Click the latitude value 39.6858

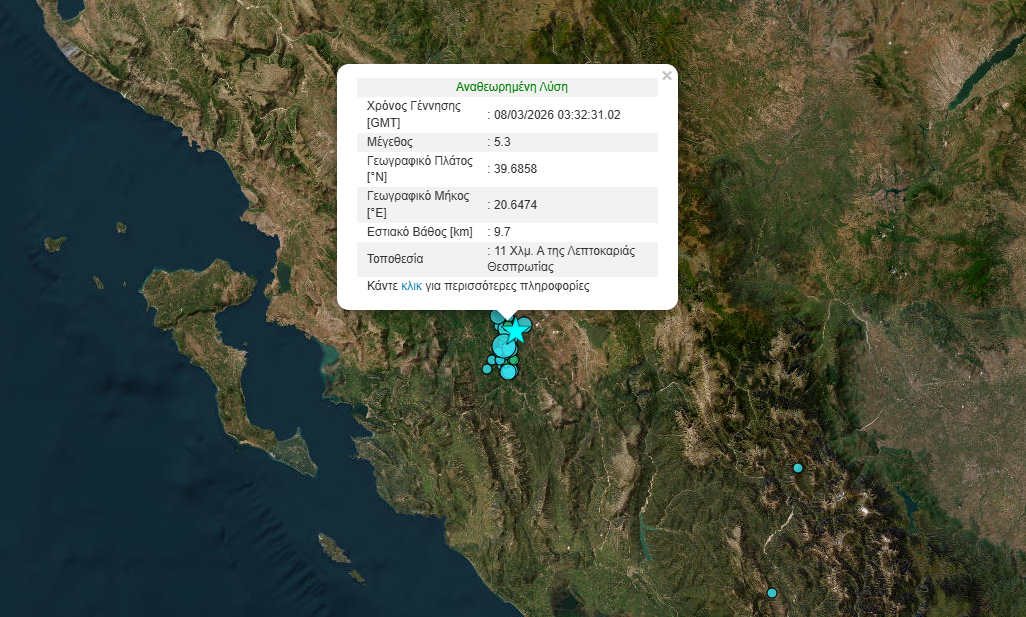click(x=515, y=169)
